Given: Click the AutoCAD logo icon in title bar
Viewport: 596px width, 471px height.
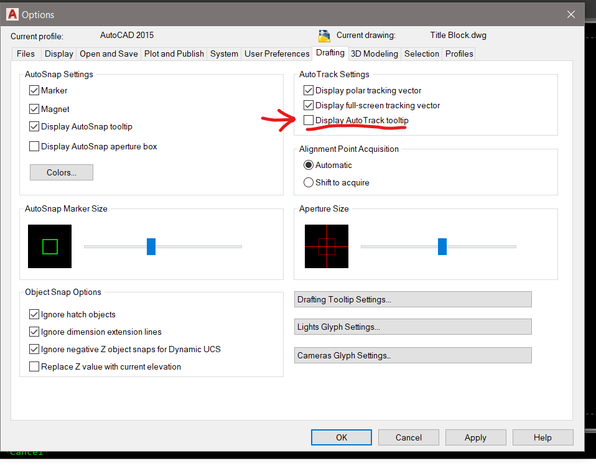Looking at the screenshot, I should coord(12,14).
